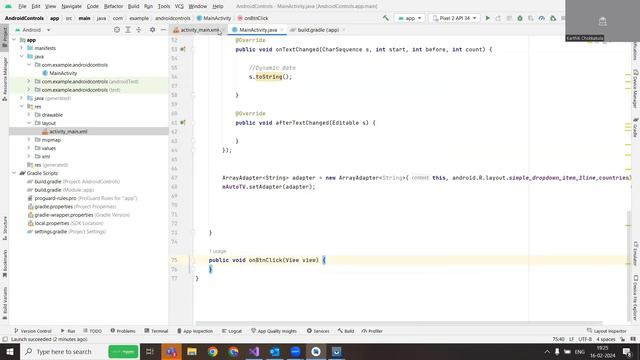Open Outlook from the taskbar

tap(275, 351)
